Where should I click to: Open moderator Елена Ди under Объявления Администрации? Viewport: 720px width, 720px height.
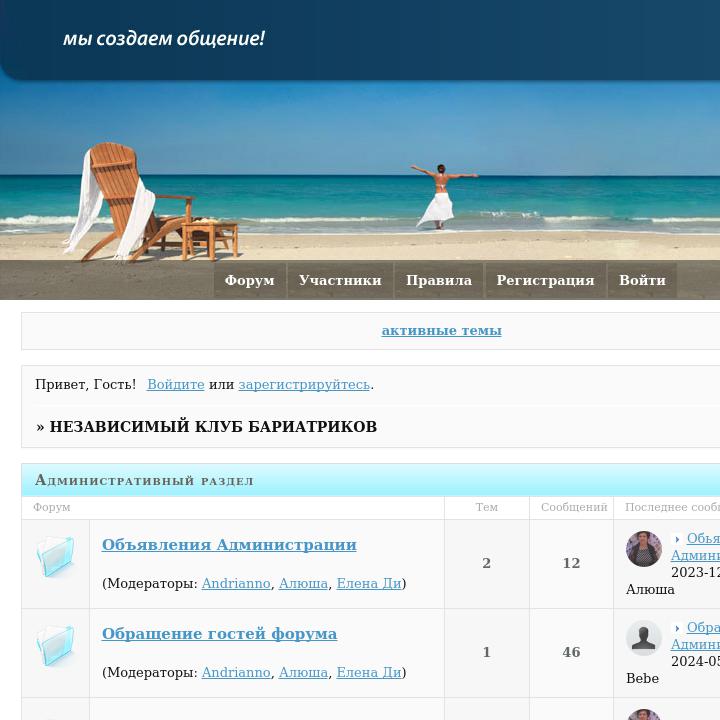click(x=369, y=584)
